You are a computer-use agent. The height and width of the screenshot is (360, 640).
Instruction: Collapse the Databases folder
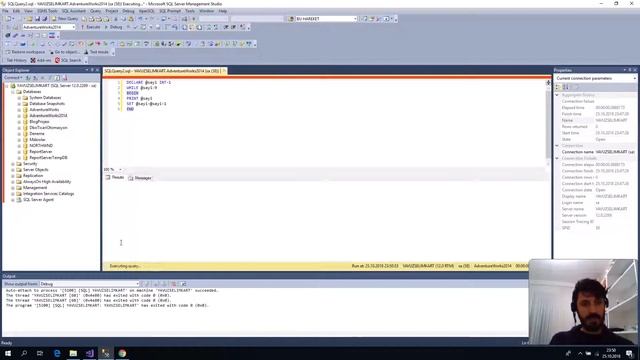click(x=13, y=92)
